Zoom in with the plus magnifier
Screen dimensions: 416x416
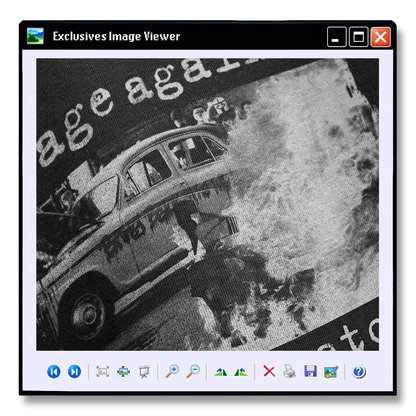point(172,371)
